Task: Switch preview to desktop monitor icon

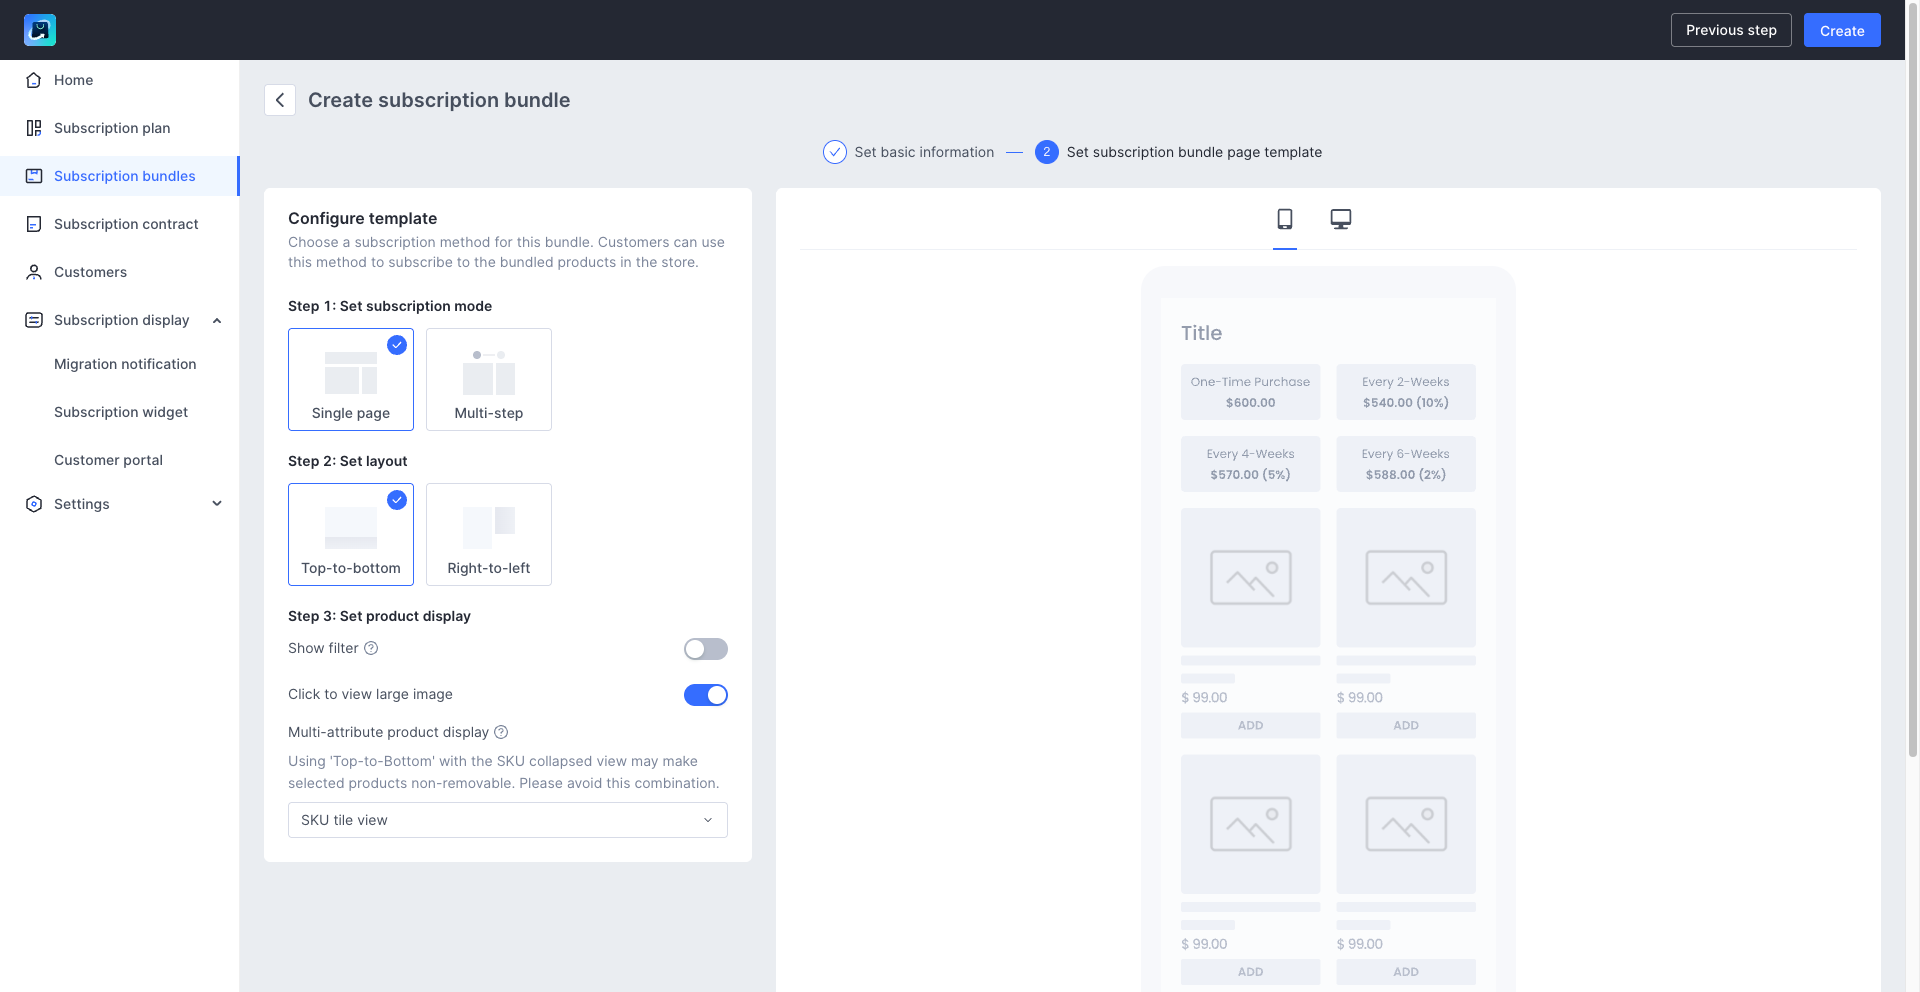Action: pos(1340,219)
